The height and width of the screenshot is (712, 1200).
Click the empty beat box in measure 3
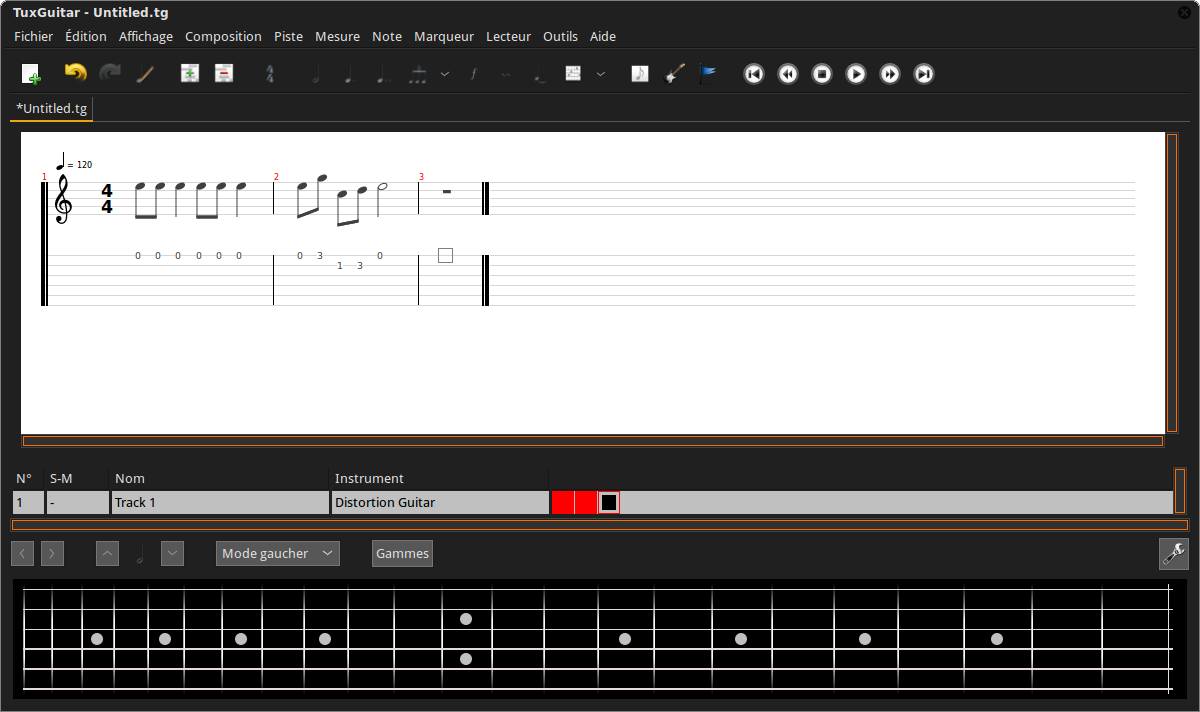coord(445,255)
